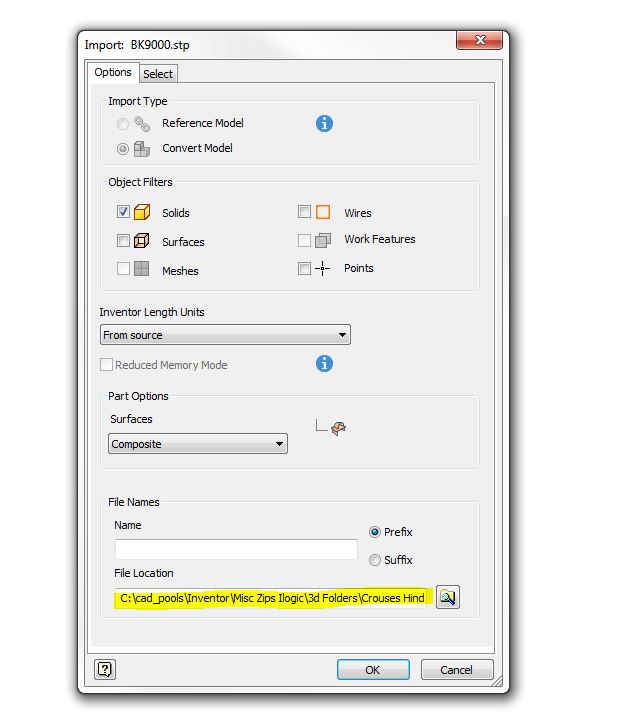Click the Surfaces wireframe cube icon

tap(141, 241)
